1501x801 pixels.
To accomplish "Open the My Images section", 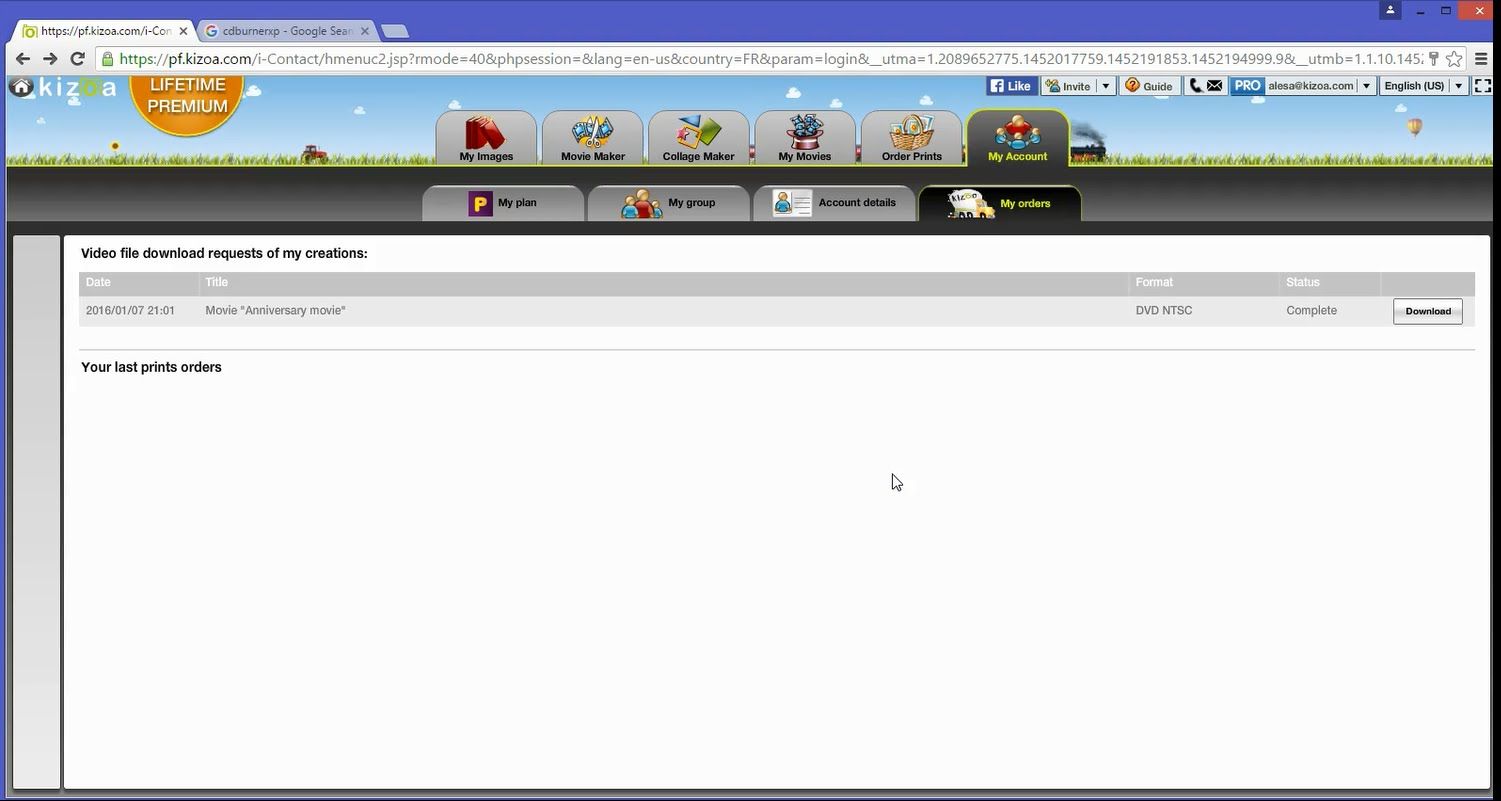I will (x=486, y=138).
